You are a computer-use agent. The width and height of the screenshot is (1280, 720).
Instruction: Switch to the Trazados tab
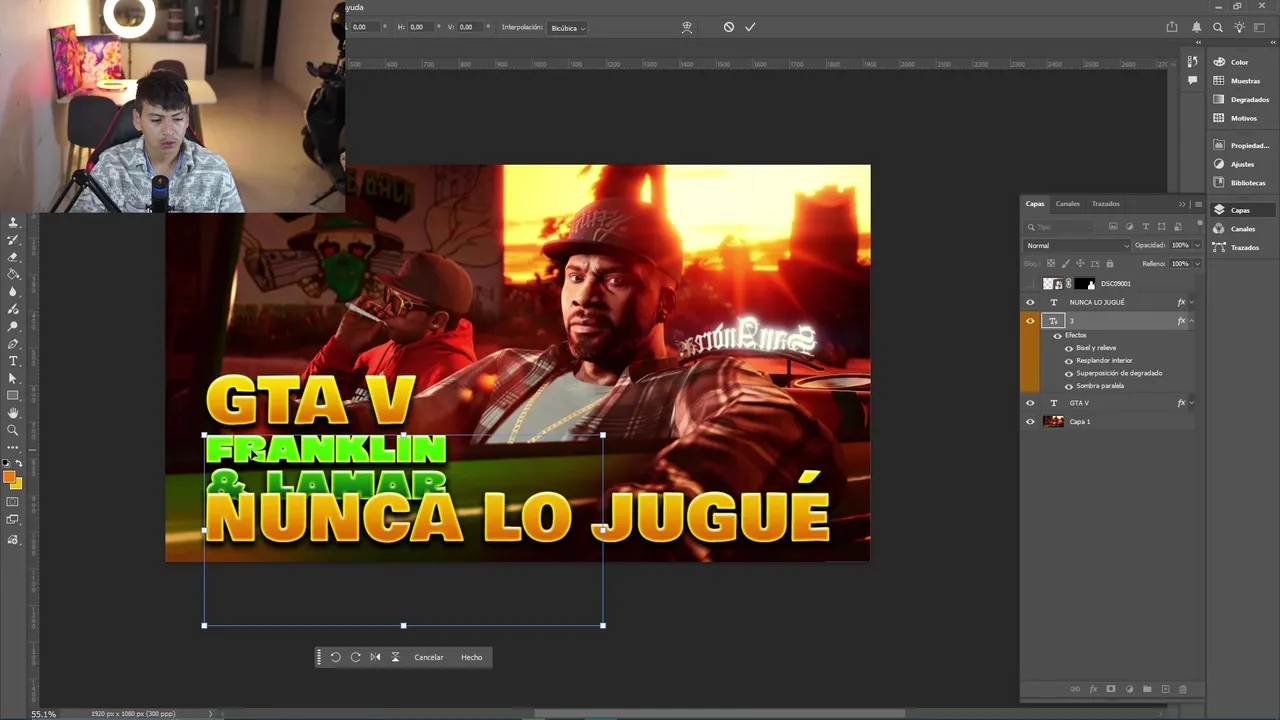pos(1106,204)
